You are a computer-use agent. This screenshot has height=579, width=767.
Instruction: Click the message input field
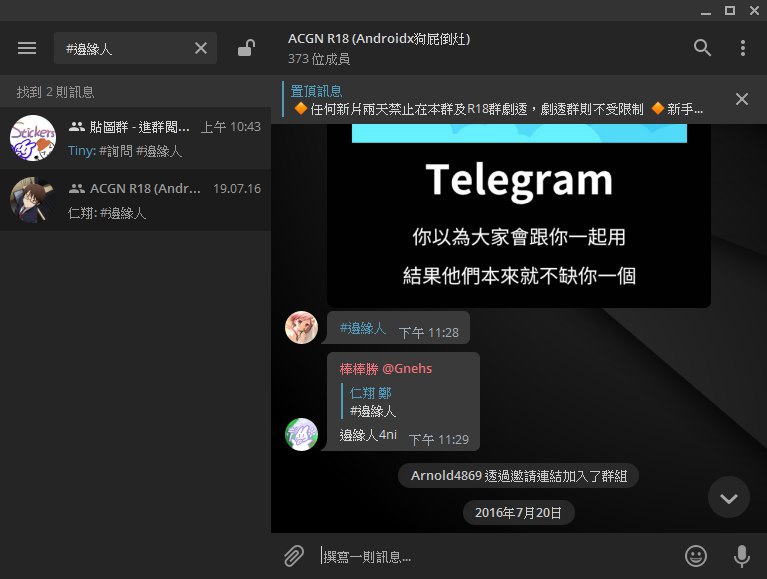click(495, 556)
